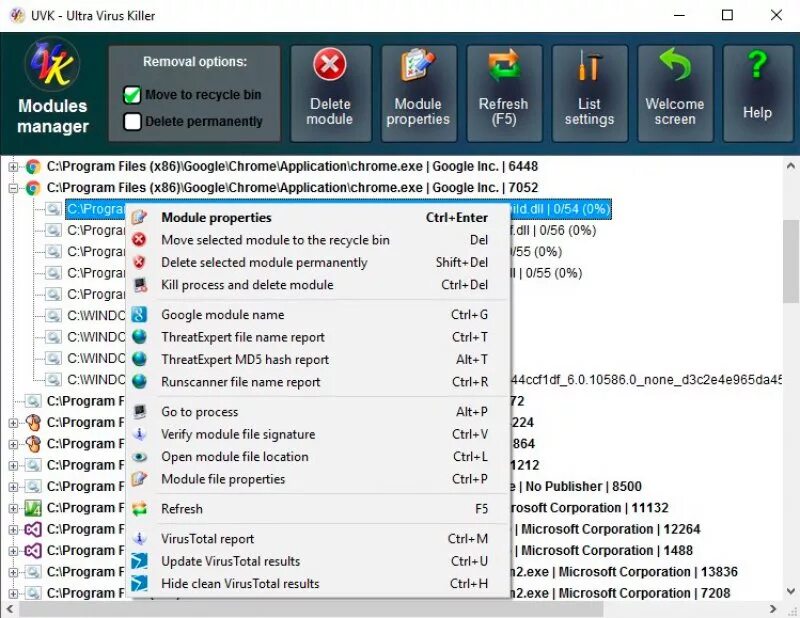Click the horizontal scrollbar thumb

click(311, 609)
